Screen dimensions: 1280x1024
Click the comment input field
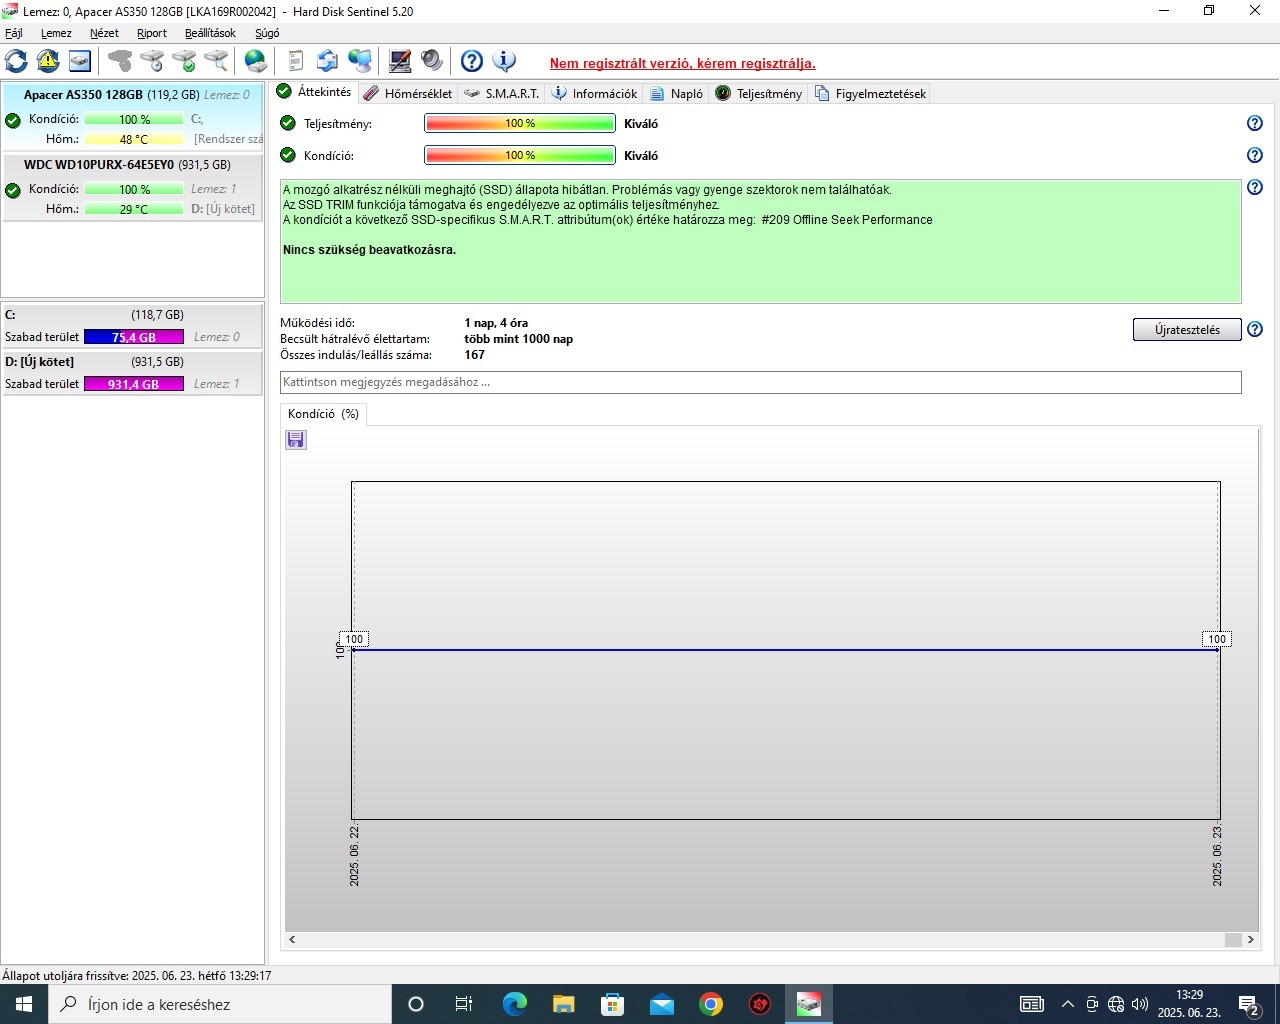[x=760, y=382]
